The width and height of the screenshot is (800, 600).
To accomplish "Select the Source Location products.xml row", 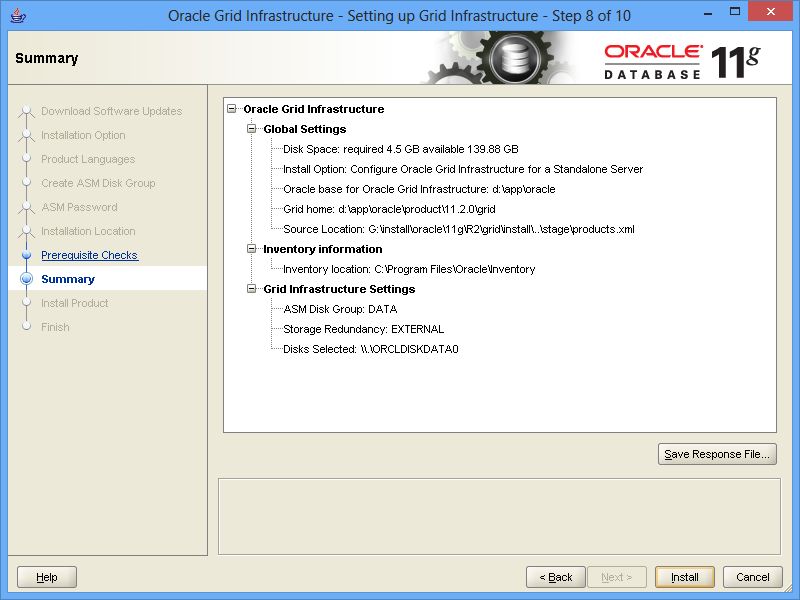I will 459,229.
